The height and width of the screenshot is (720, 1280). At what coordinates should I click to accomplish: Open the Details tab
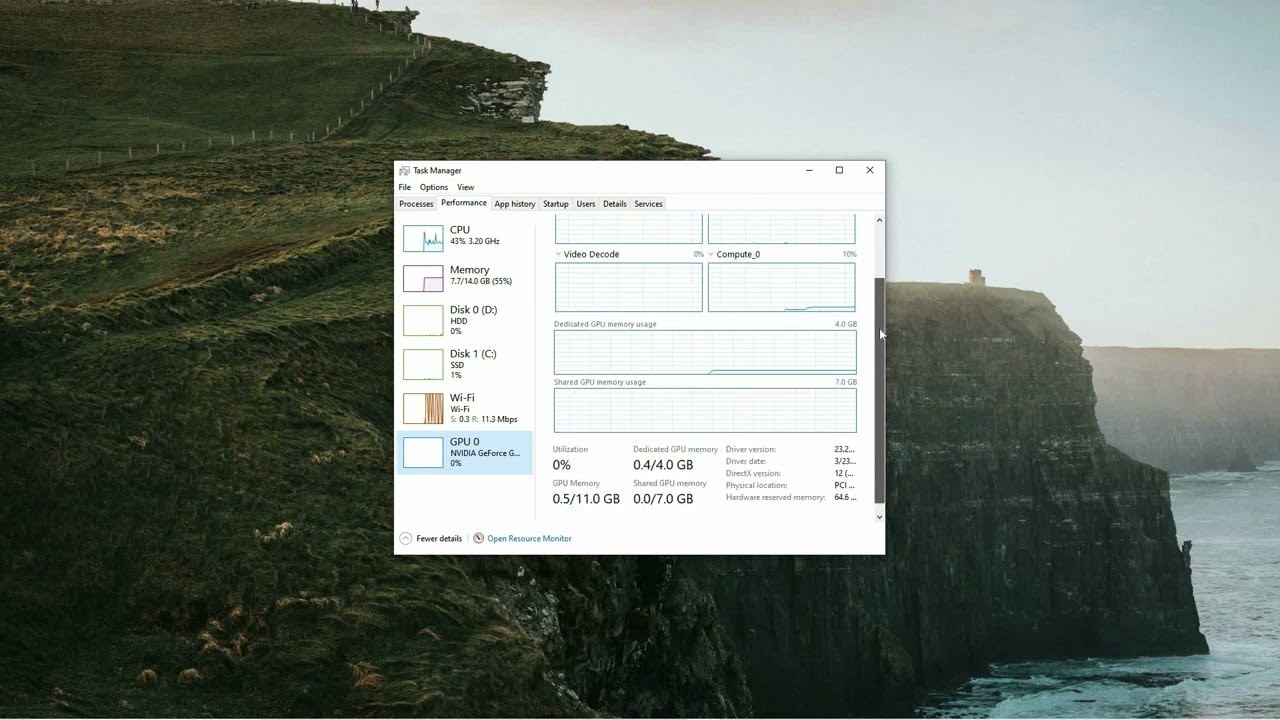pos(615,204)
